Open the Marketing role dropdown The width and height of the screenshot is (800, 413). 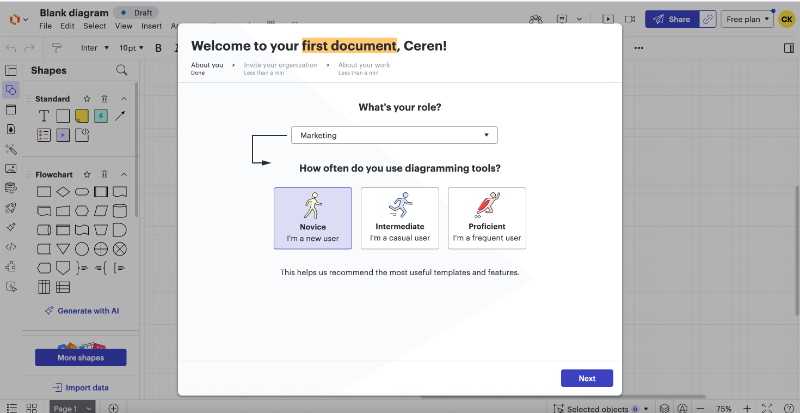(x=394, y=135)
